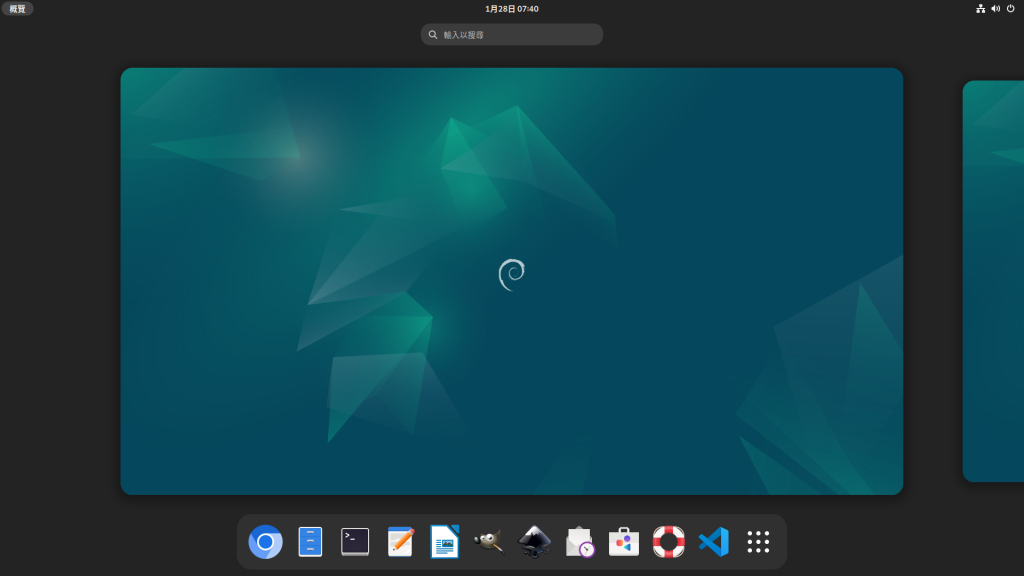Show all applications grid

click(758, 542)
